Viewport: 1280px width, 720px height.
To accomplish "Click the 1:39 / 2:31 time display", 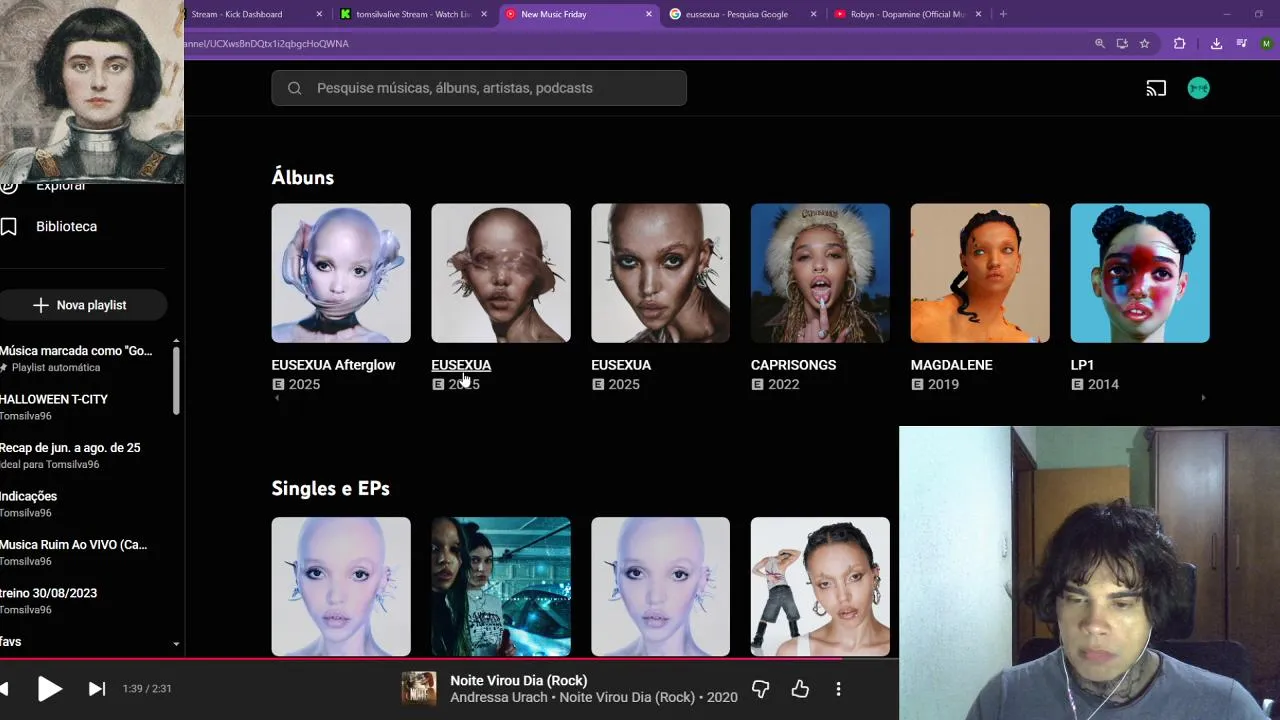I will click(x=147, y=689).
